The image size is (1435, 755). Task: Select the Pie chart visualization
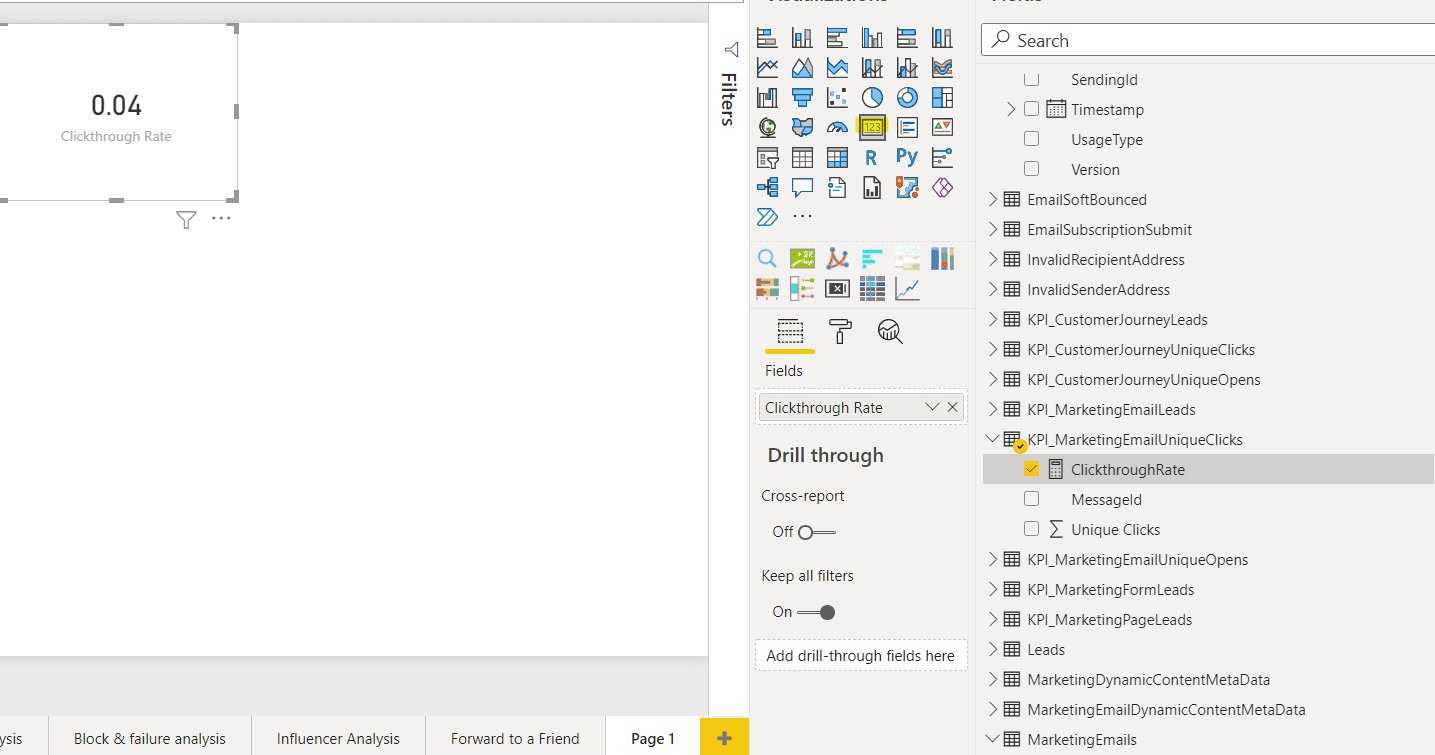pyautogui.click(x=871, y=97)
